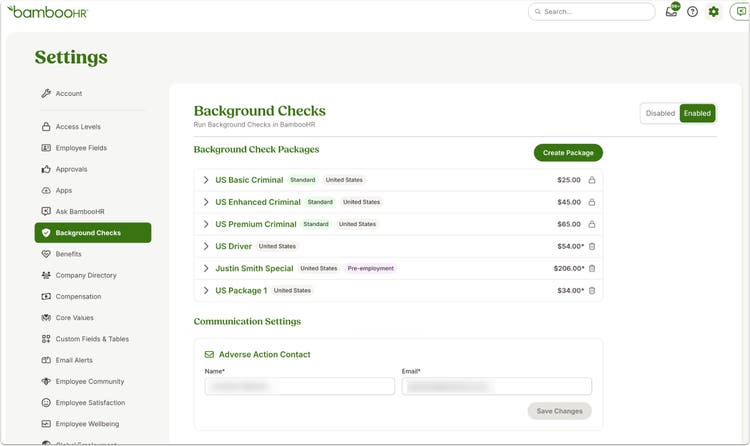Open the US Basic Criminal package name
The width and height of the screenshot is (750, 446).
pyautogui.click(x=249, y=180)
